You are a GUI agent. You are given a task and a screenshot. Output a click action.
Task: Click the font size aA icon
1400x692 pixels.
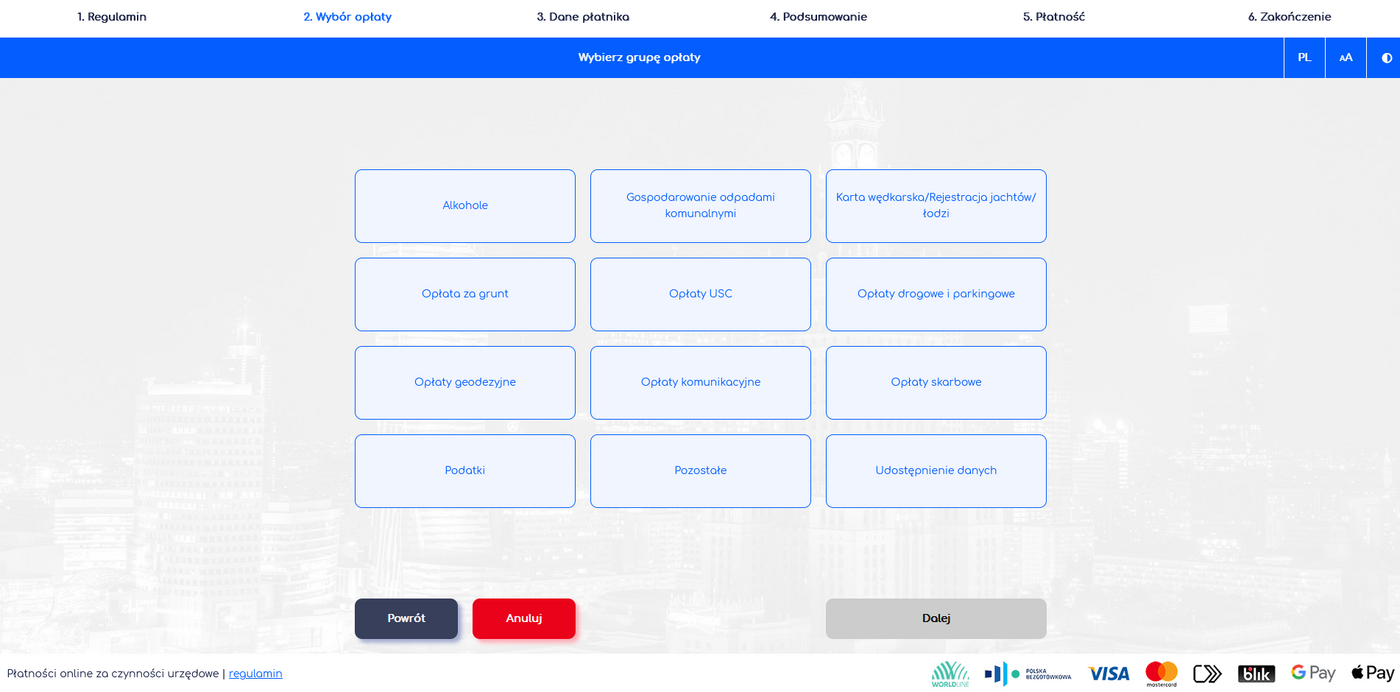tap(1345, 58)
